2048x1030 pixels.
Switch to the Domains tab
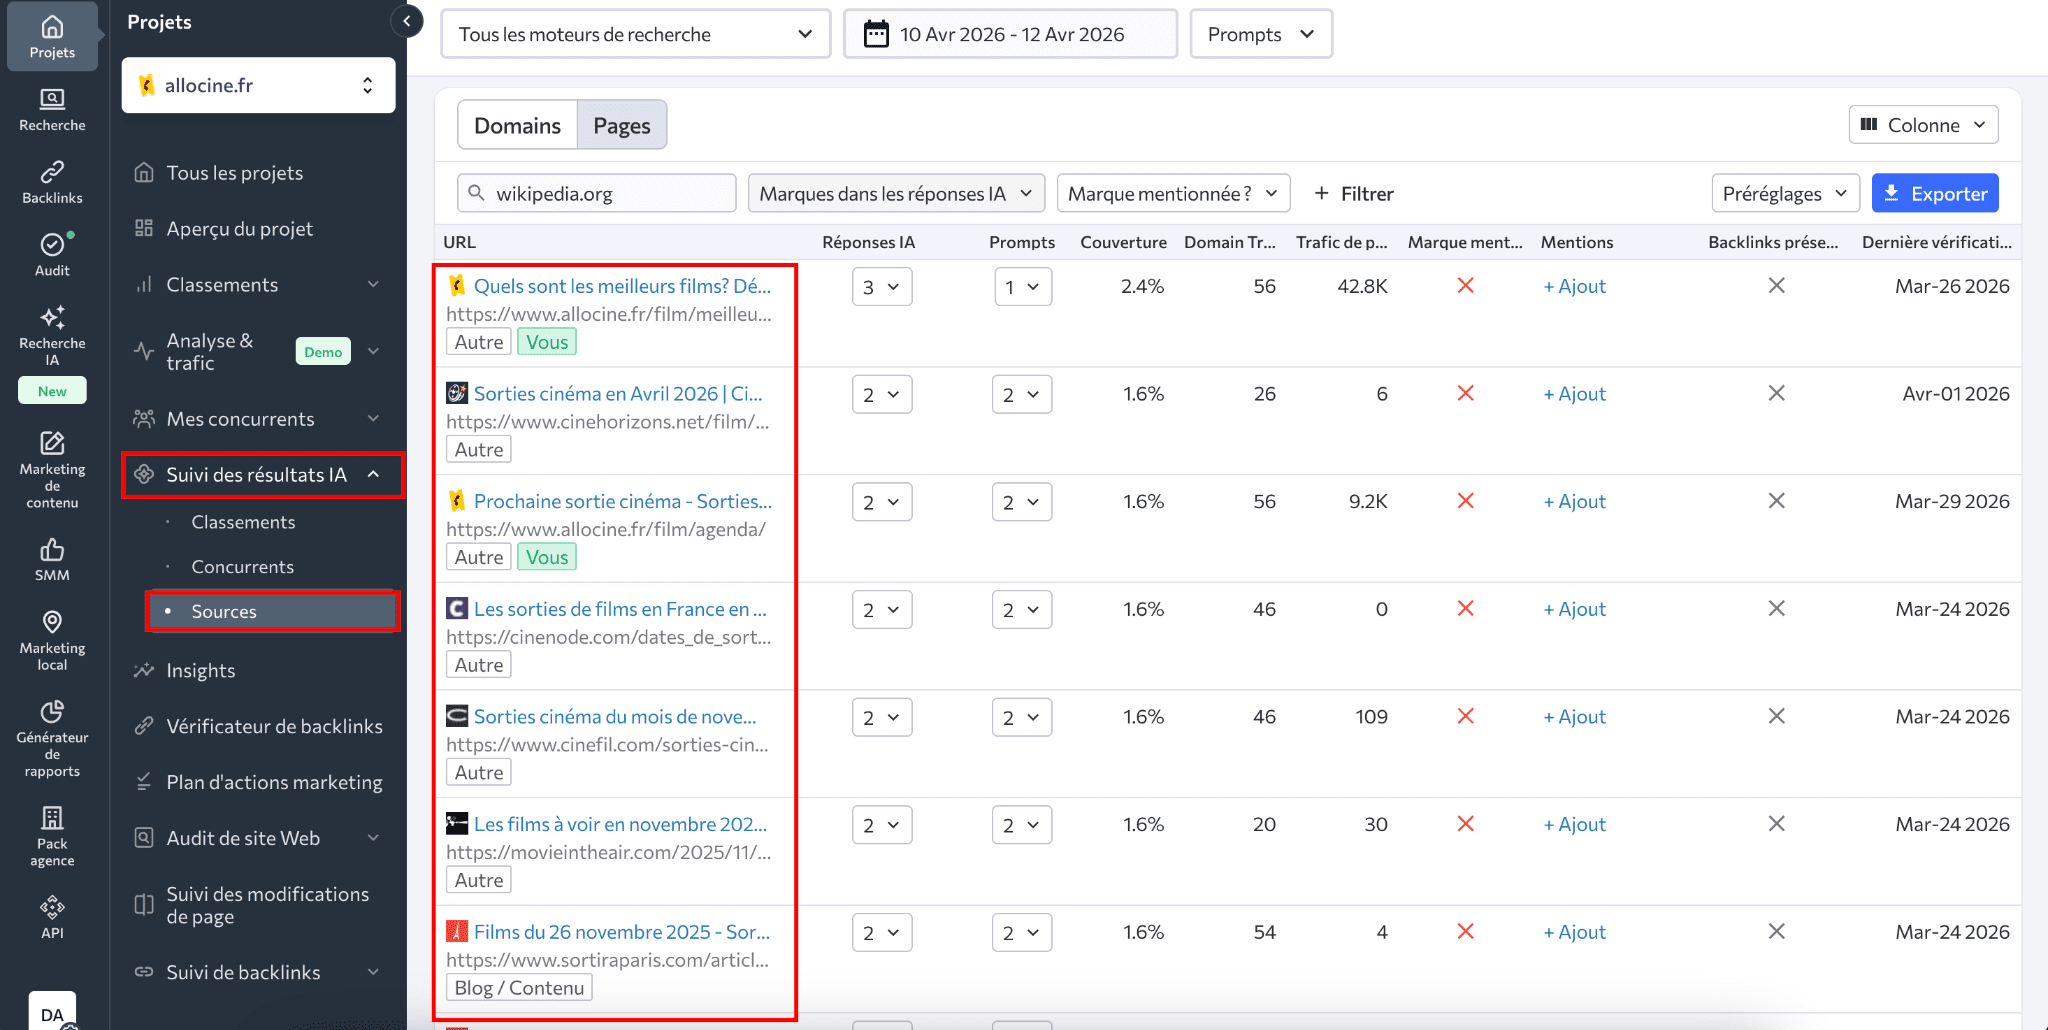point(517,125)
